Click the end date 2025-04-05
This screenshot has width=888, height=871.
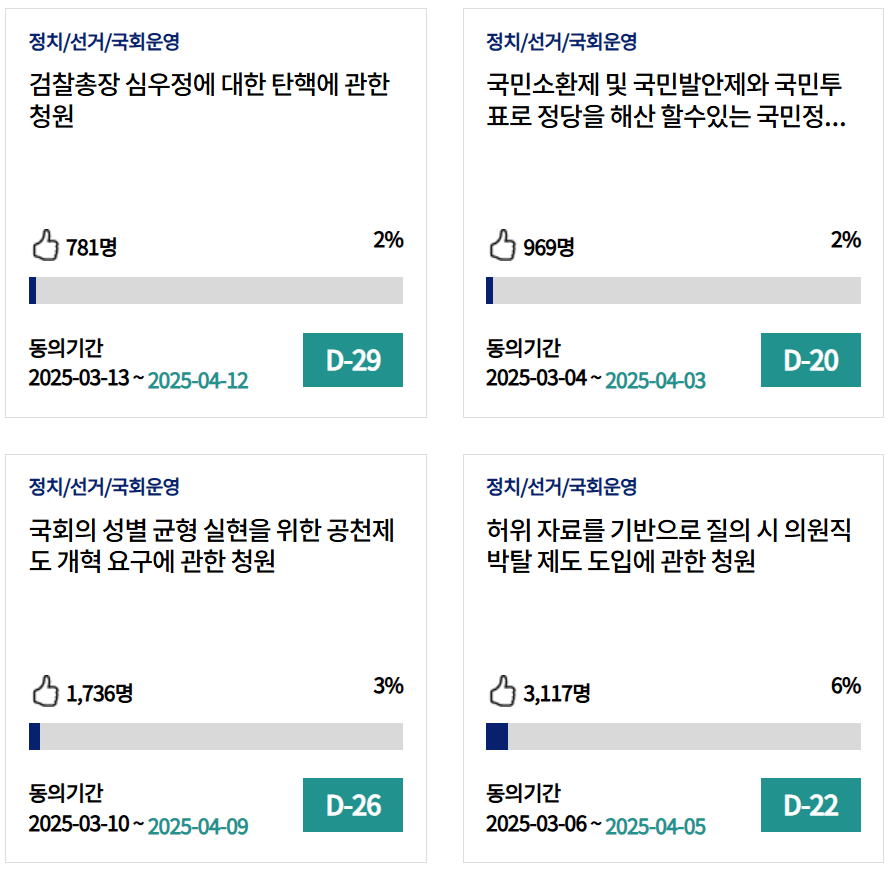point(655,826)
